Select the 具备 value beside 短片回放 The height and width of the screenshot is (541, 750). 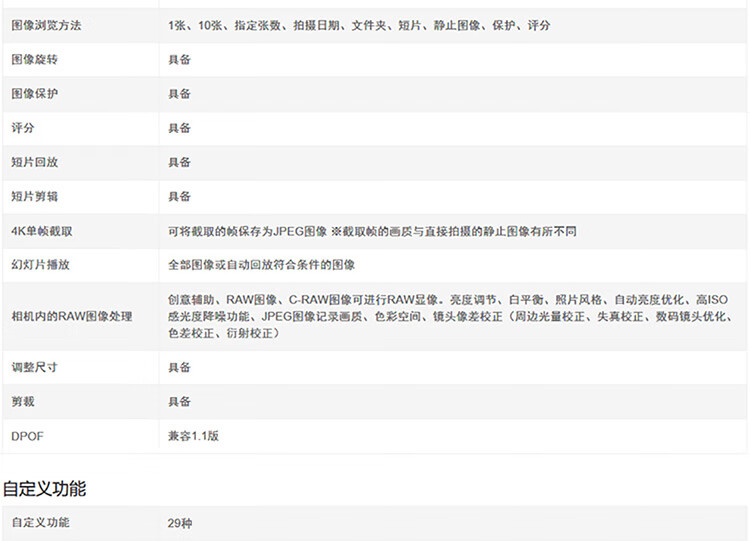pyautogui.click(x=179, y=162)
